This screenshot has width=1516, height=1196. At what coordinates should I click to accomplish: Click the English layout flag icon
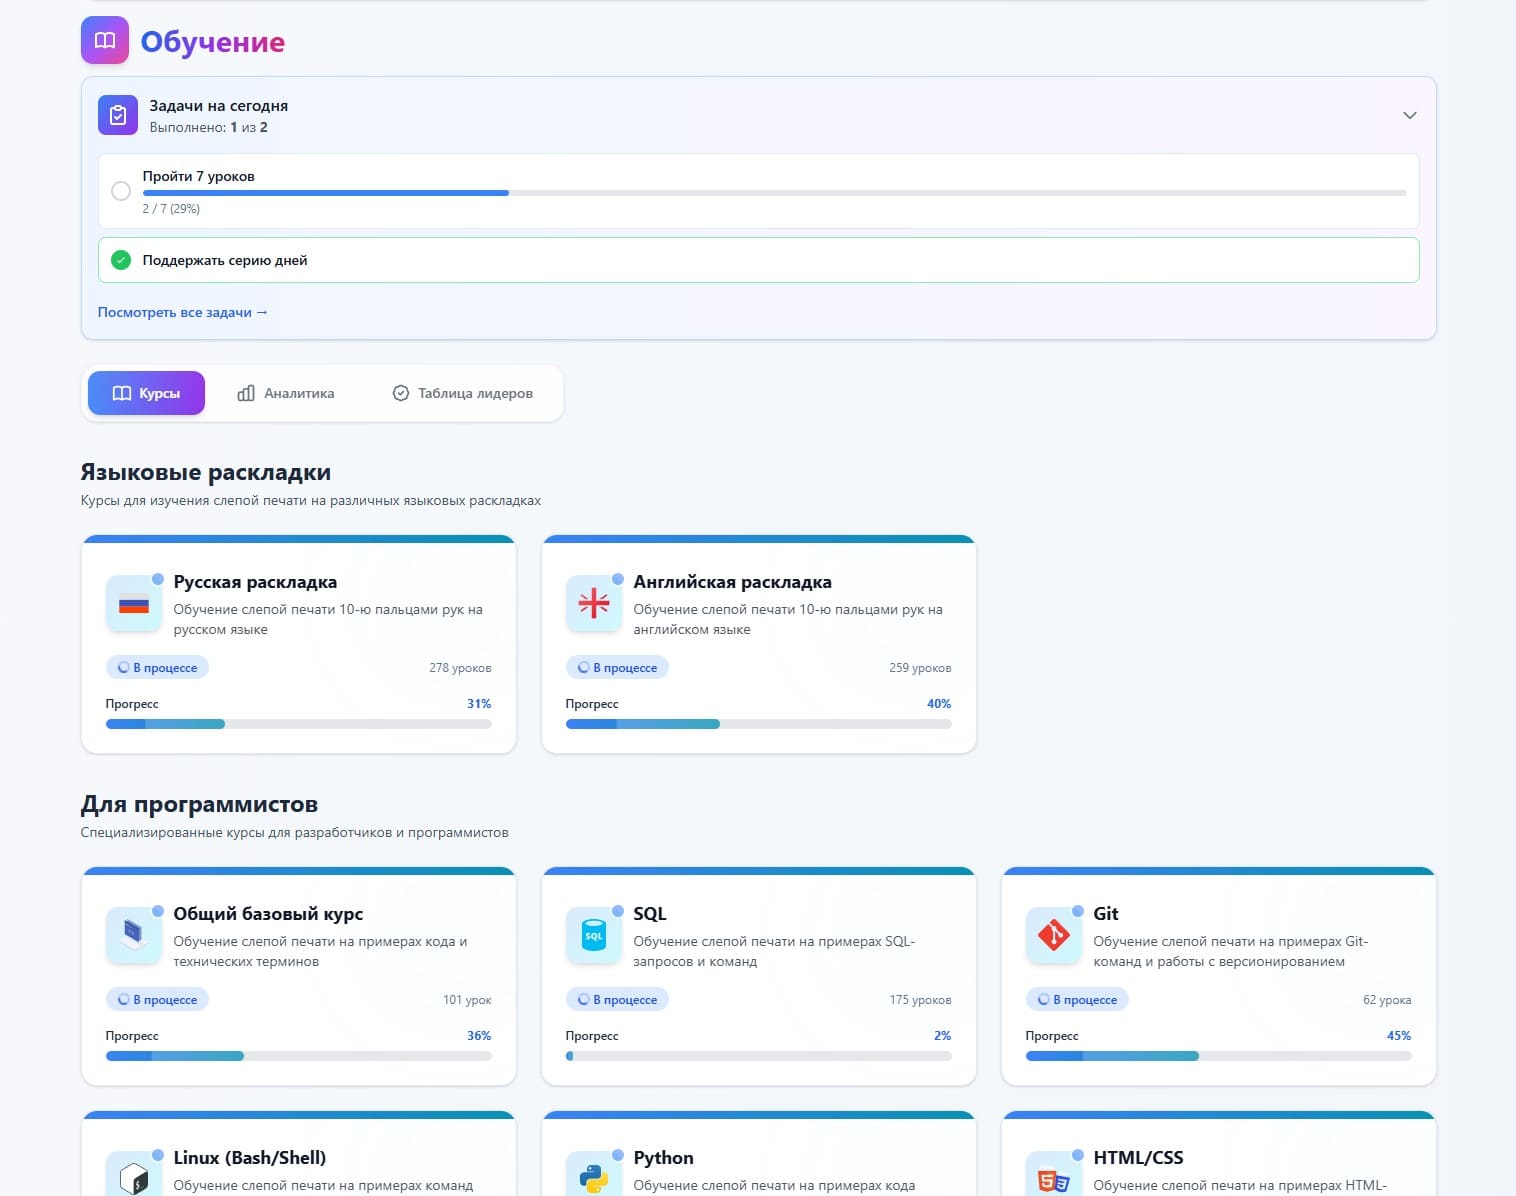[594, 603]
